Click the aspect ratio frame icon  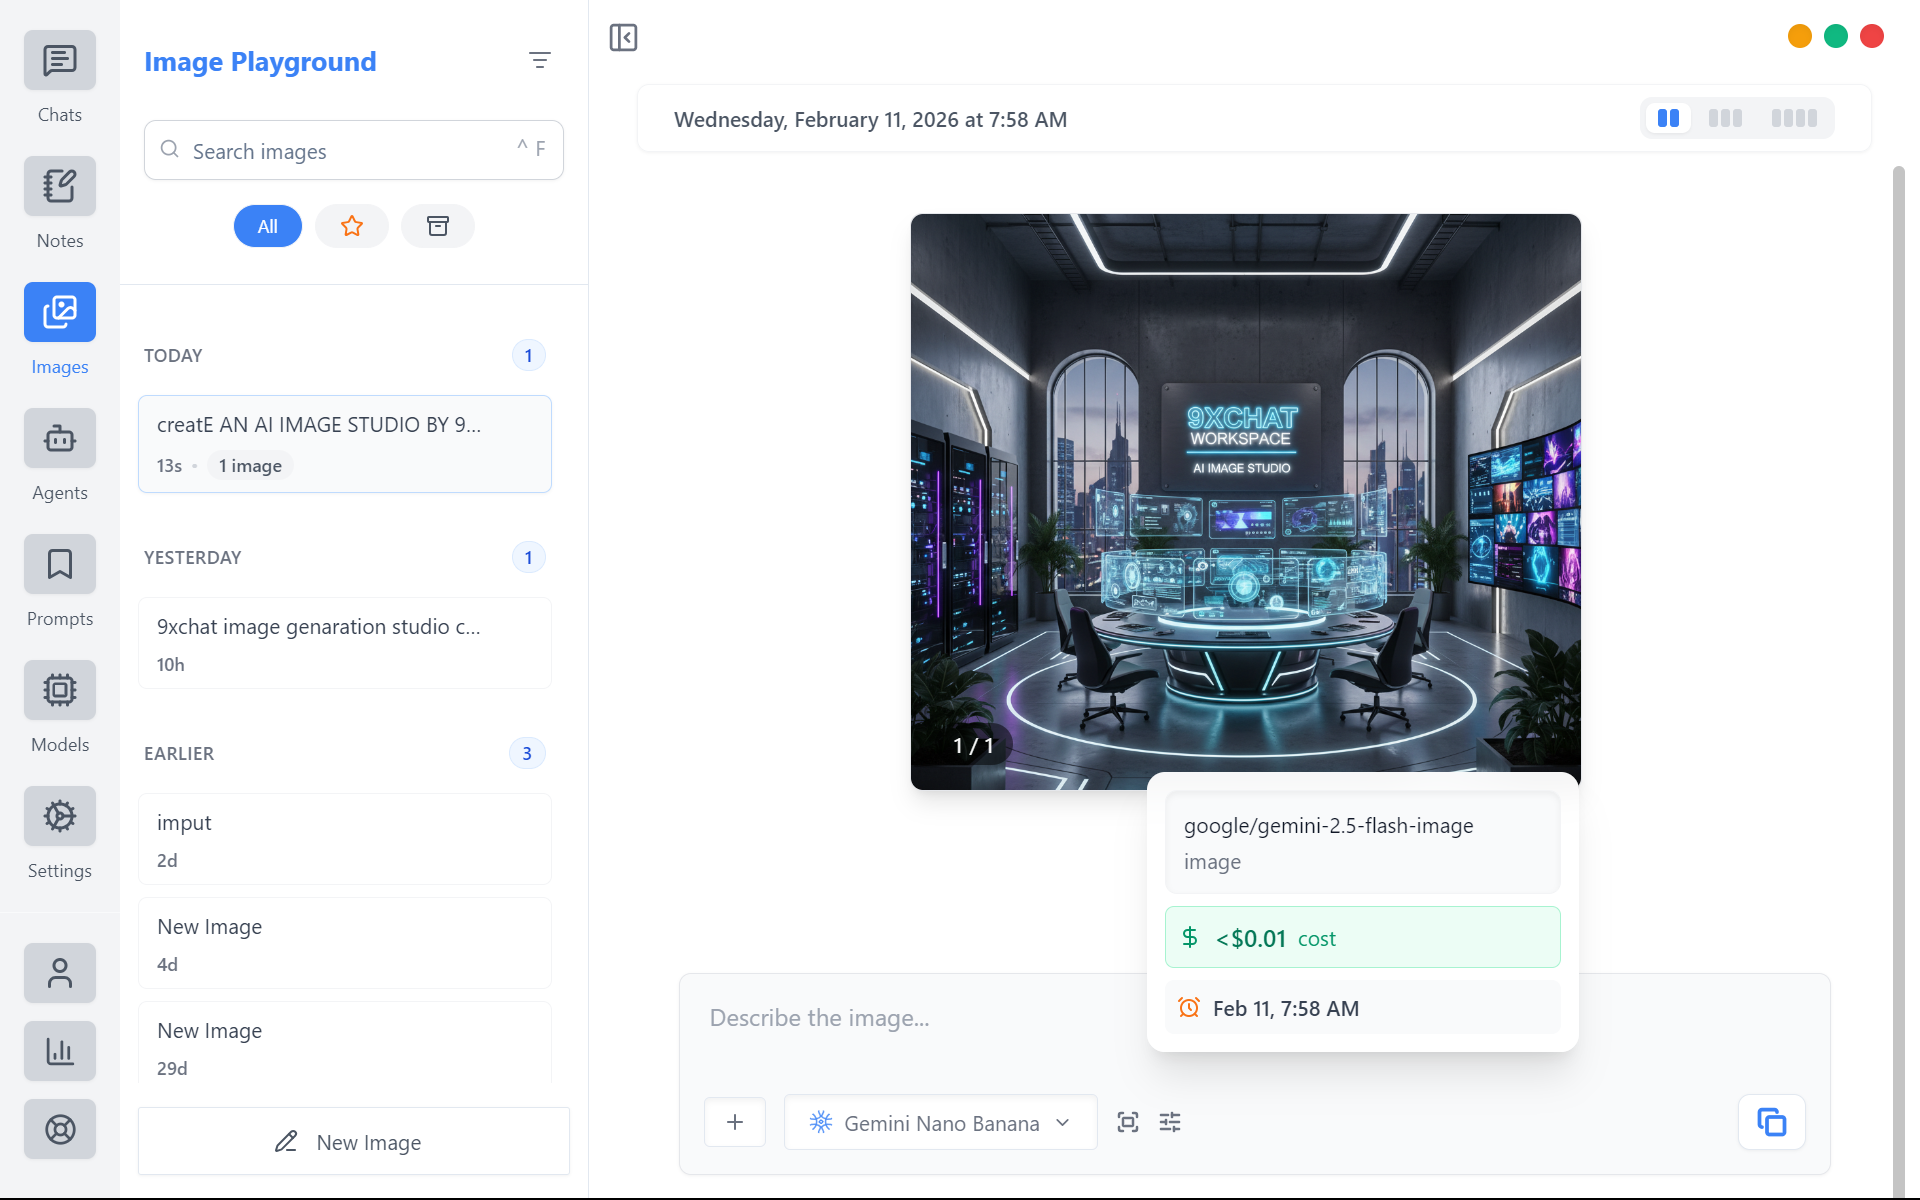coord(1128,1122)
